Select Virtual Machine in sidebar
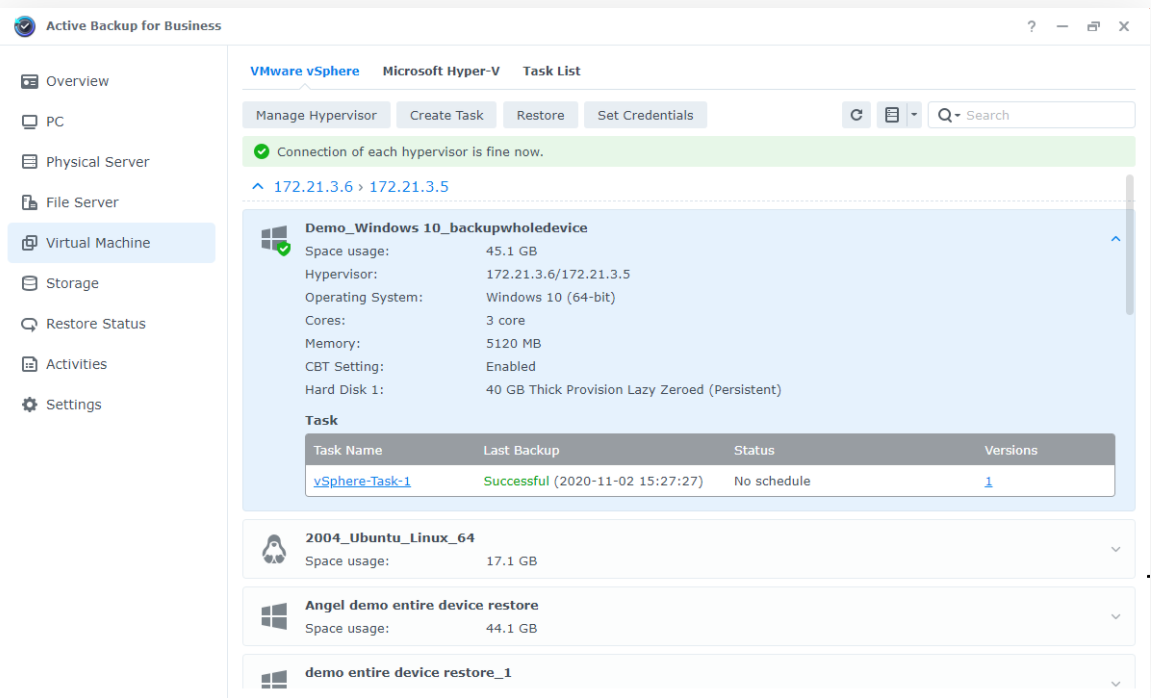Screen dimensions: 1151x698 coord(112,243)
